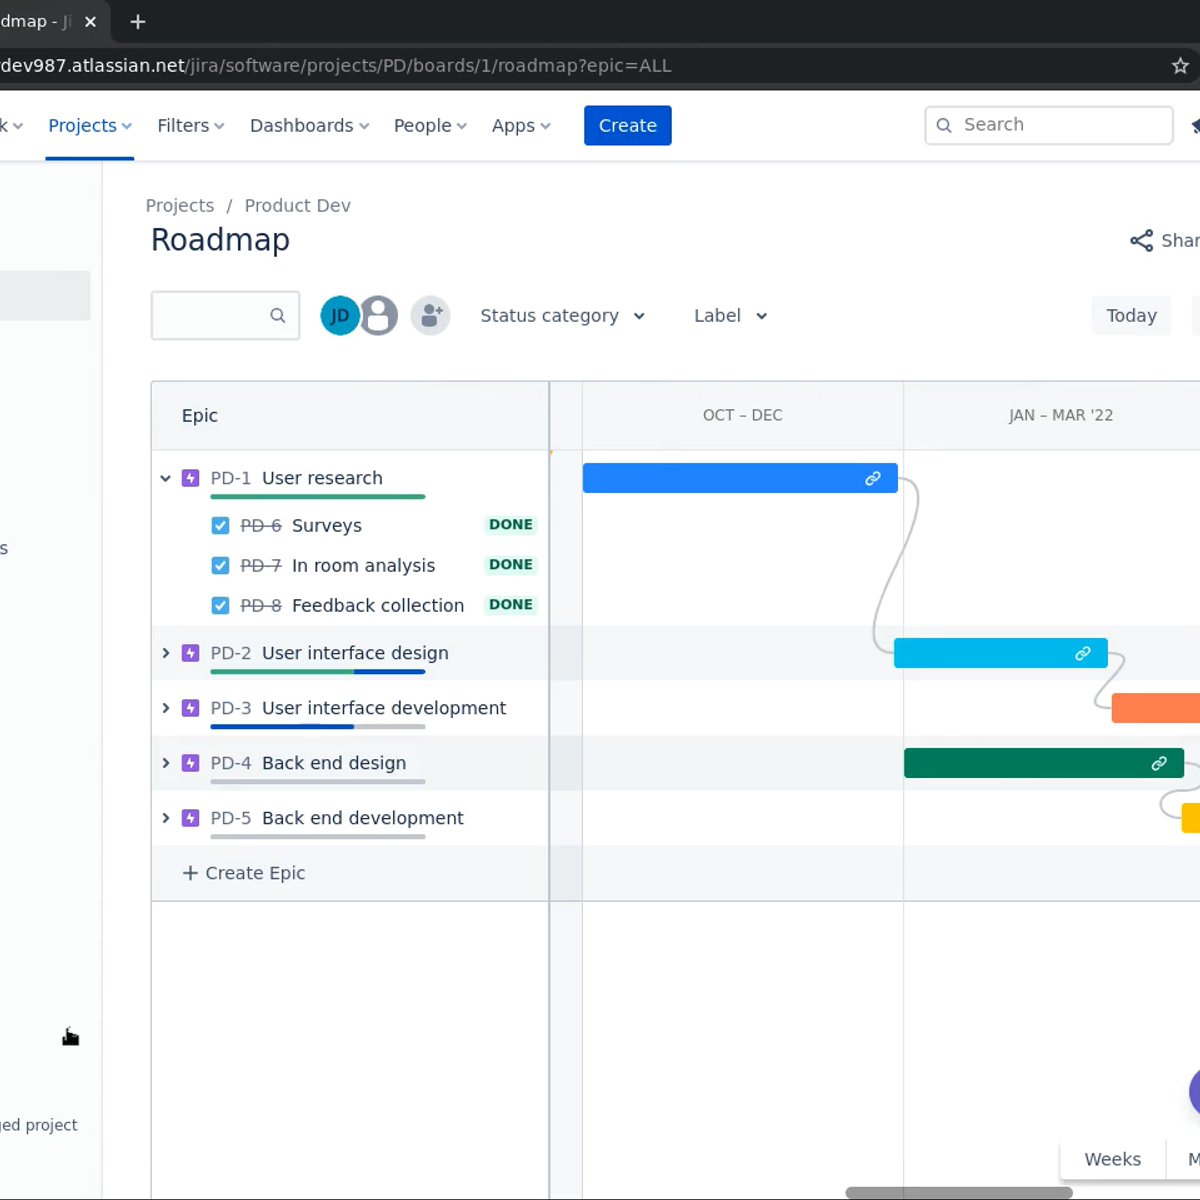Click the PD-7 In room analysis checkbox icon
1200x1200 pixels.
tap(220, 566)
